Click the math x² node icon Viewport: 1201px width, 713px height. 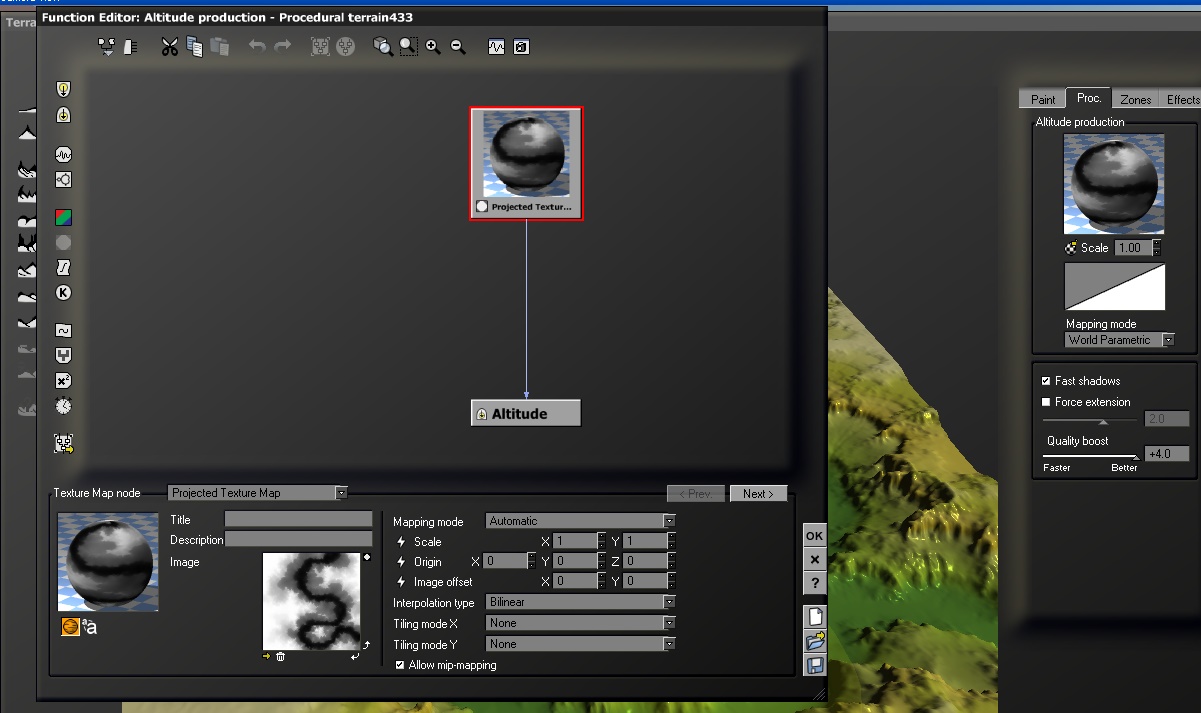[64, 381]
